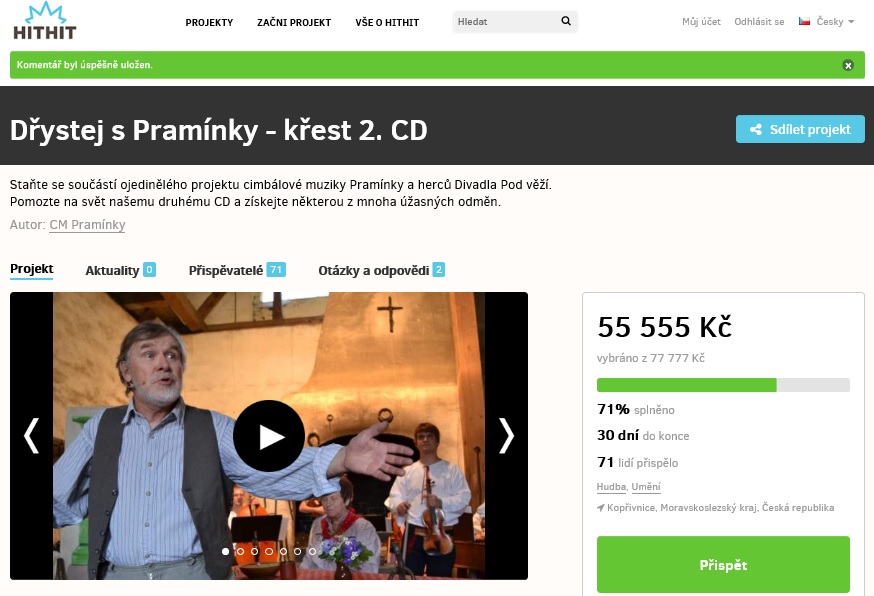Click the funding progress bar
Screen dimensions: 874x596
pyautogui.click(x=723, y=385)
